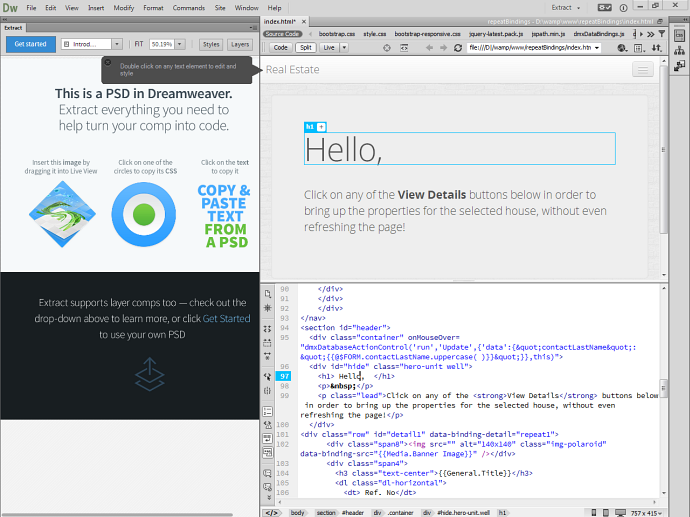The height and width of the screenshot is (517, 690).
Task: Show more related files double chevron
Action: [651, 34]
